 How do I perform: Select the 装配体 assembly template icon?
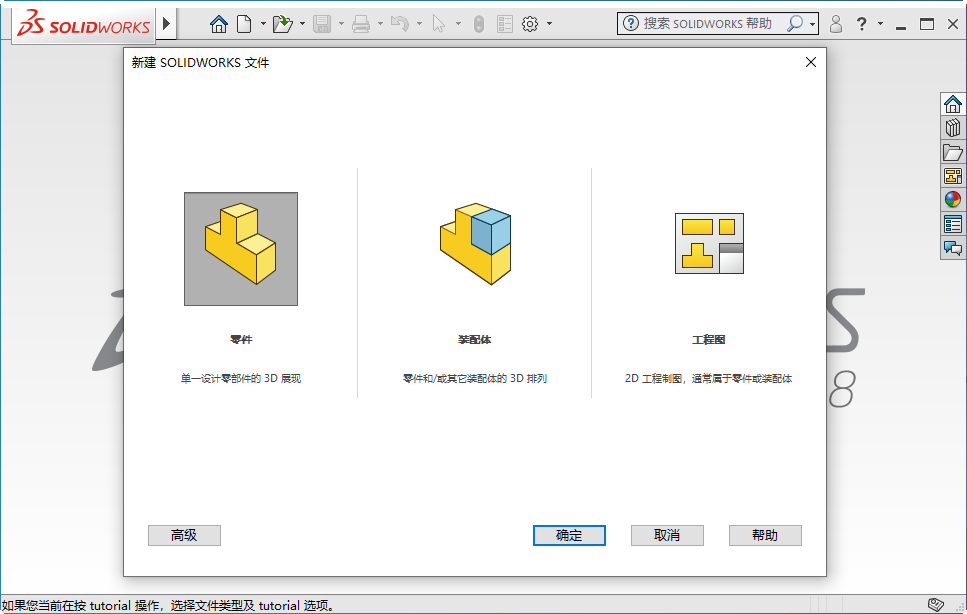475,244
